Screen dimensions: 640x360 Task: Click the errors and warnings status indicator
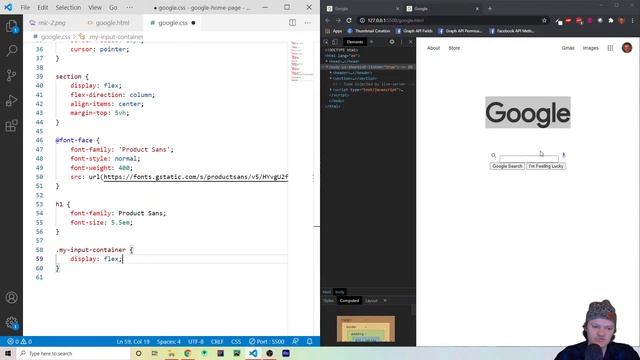tap(20, 341)
